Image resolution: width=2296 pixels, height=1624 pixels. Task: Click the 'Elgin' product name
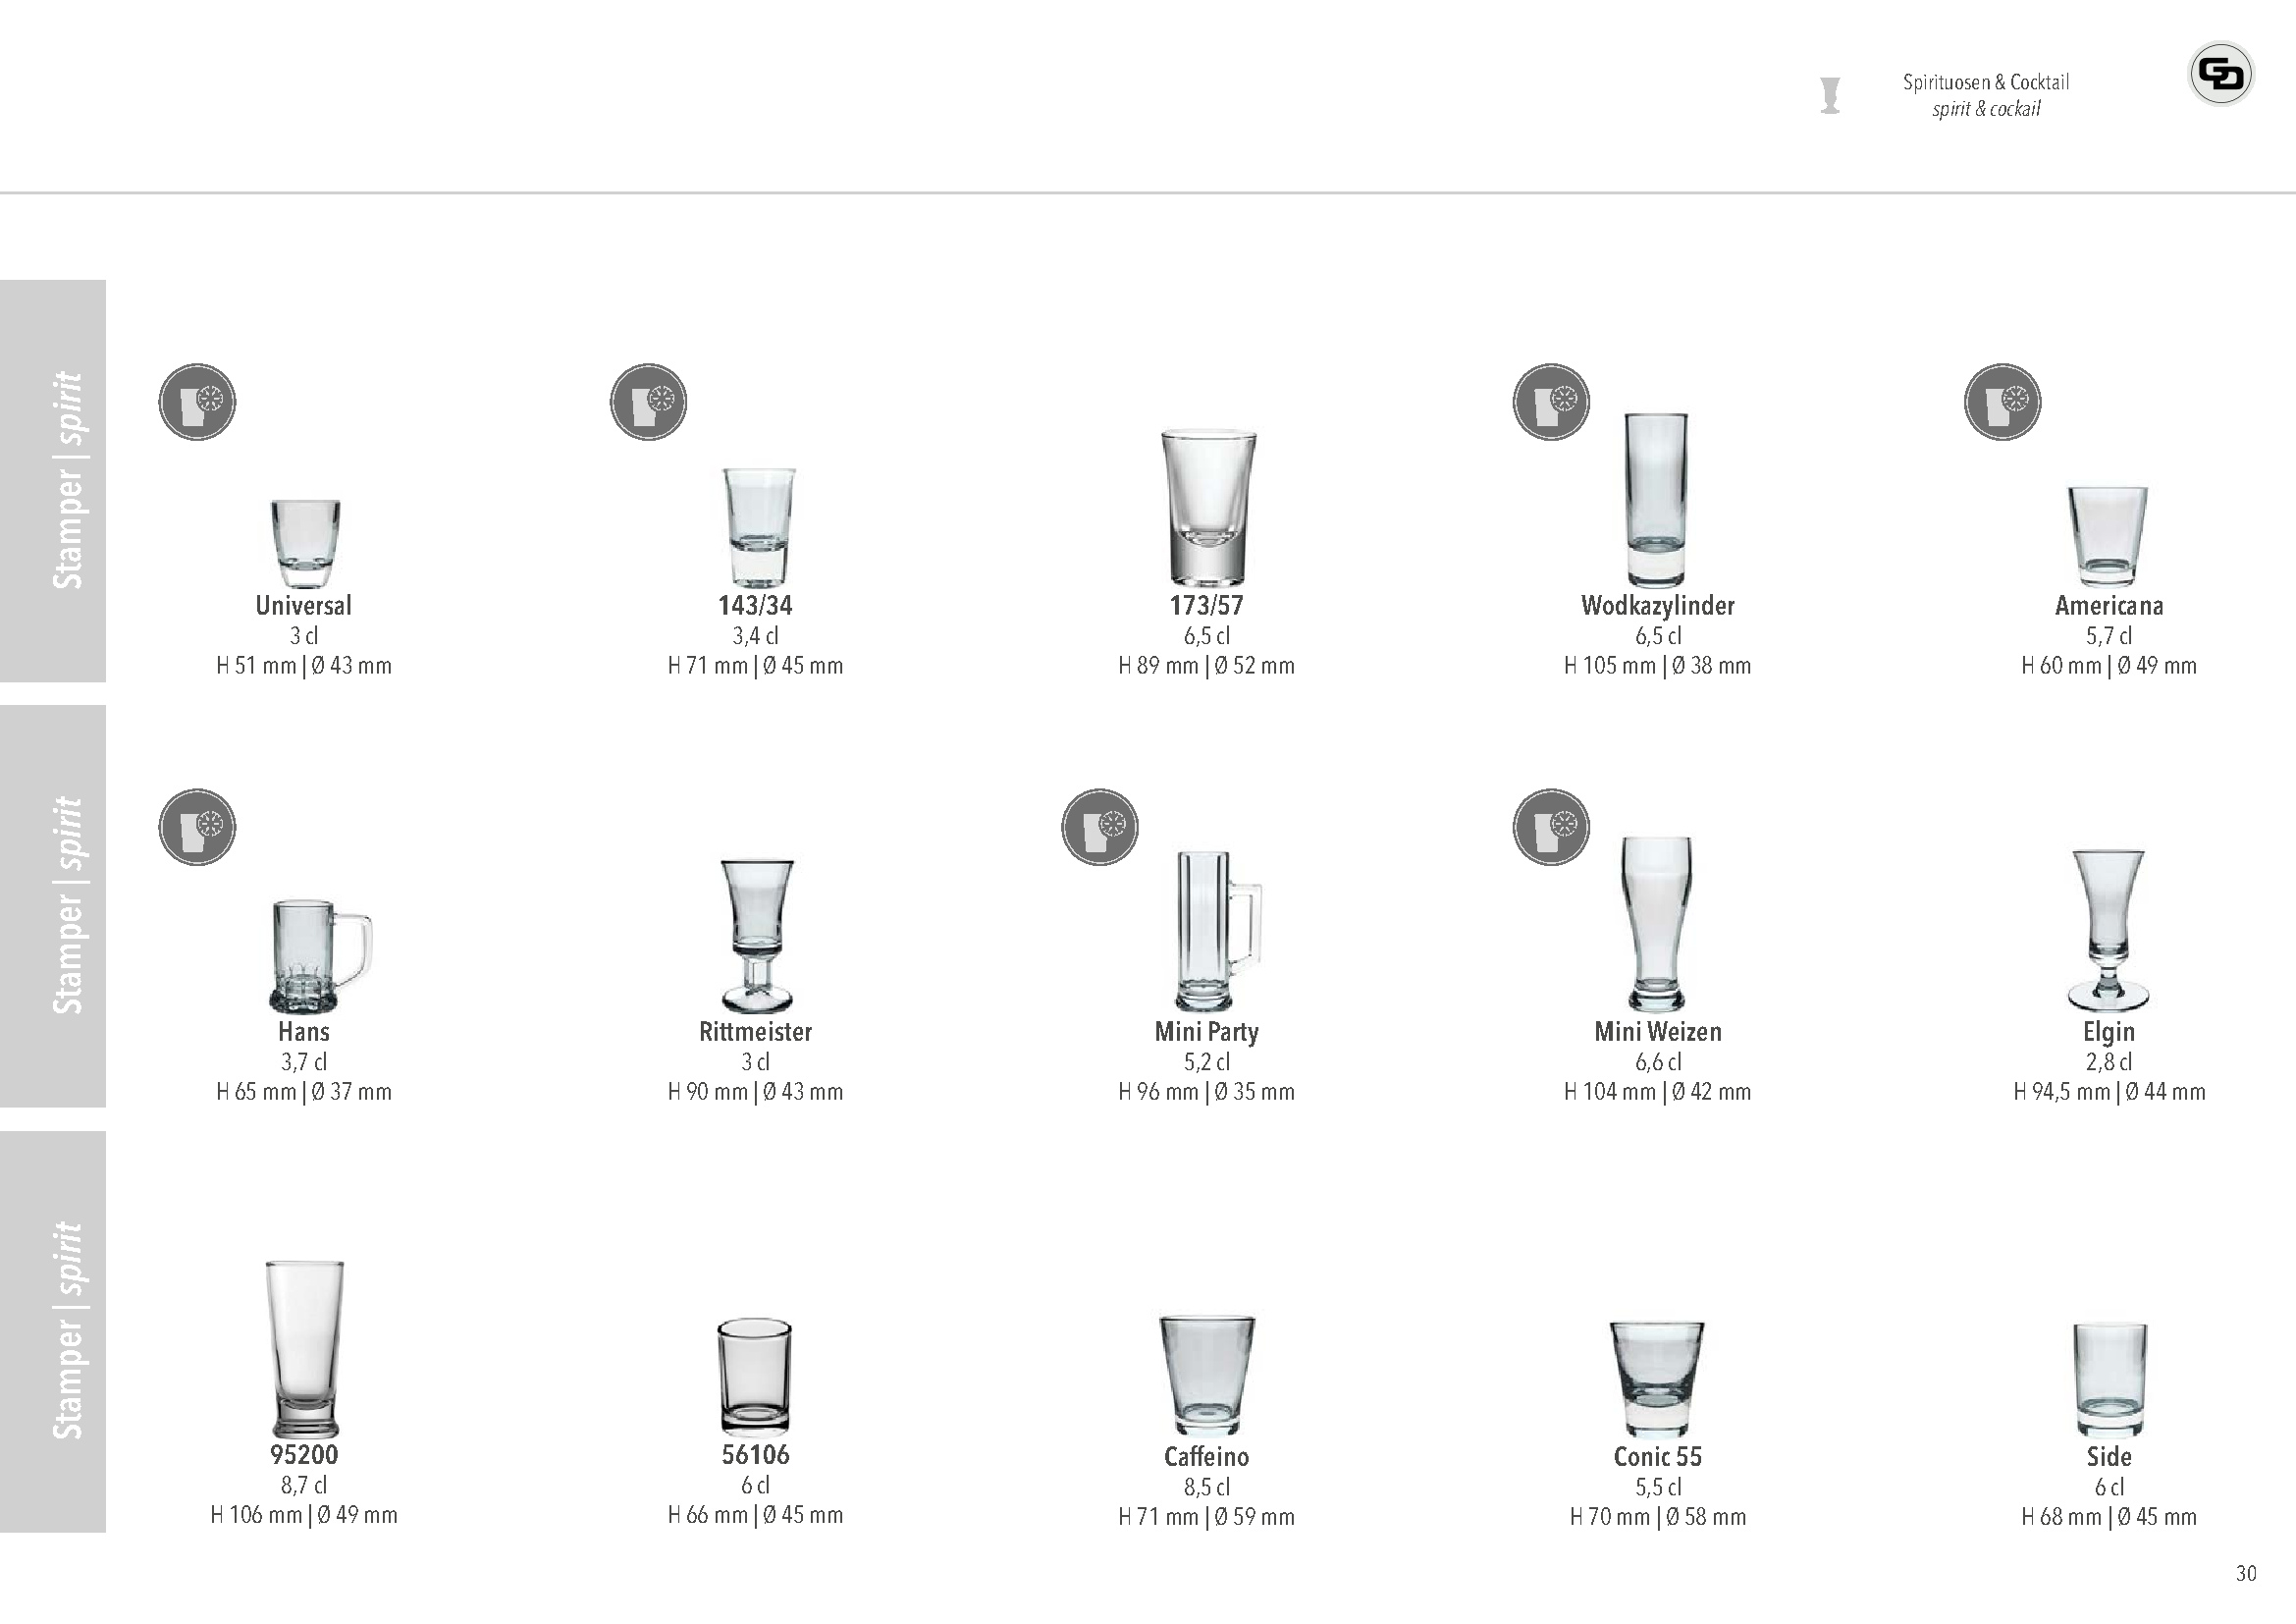coord(2109,1031)
